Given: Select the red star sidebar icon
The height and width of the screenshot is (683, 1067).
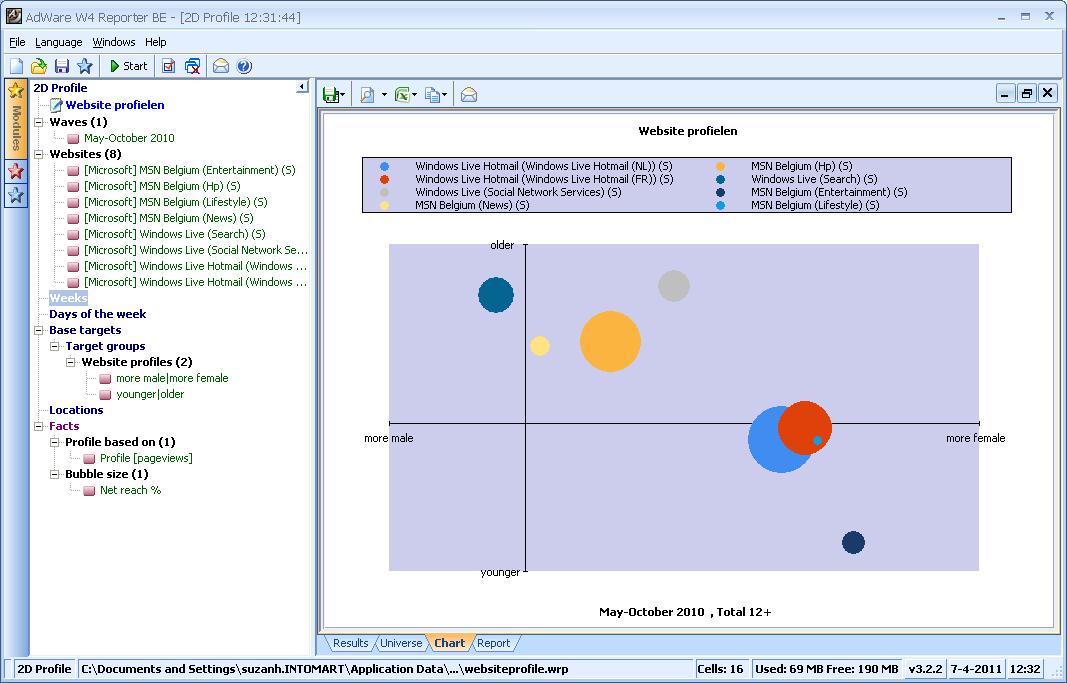Looking at the screenshot, I should point(16,171).
